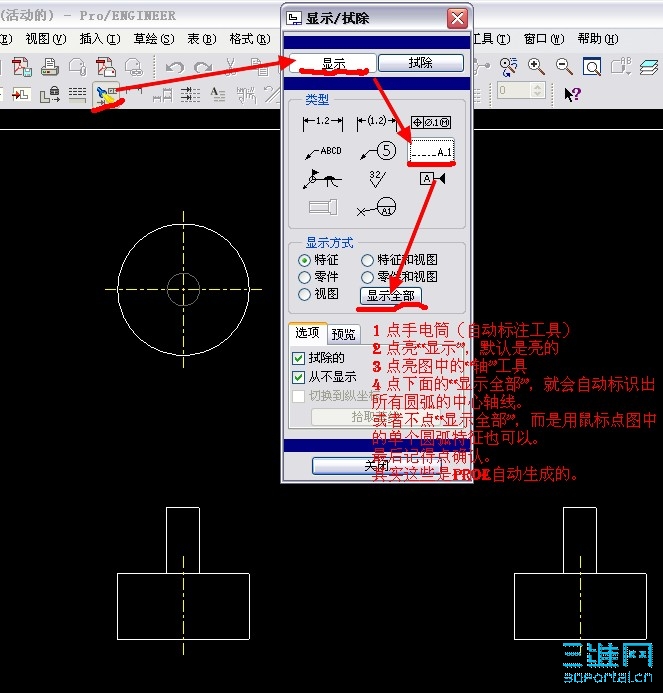Click the toolbar number field showing 0

(x=515, y=91)
